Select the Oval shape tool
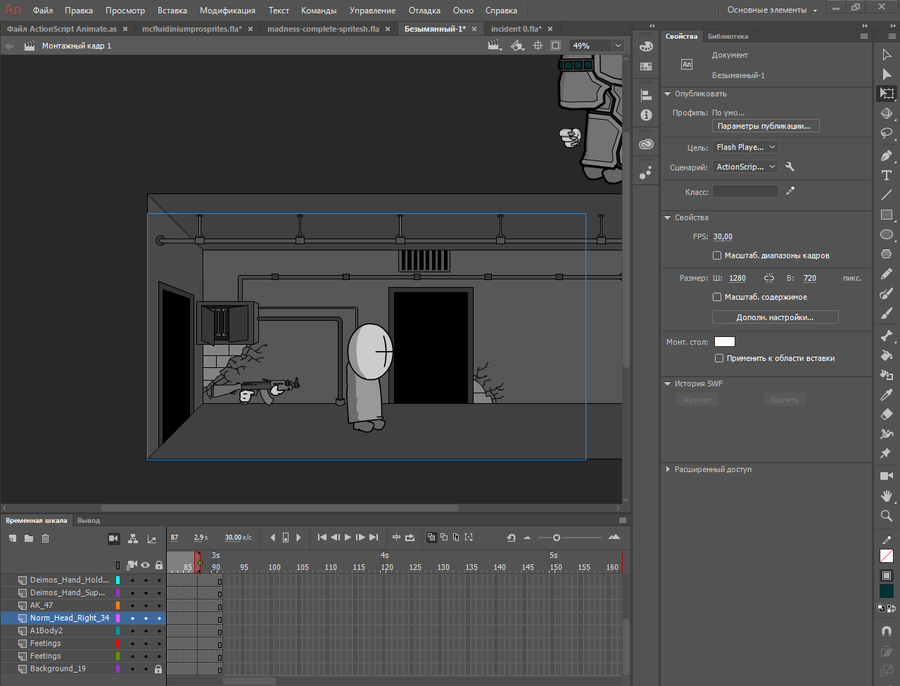 pos(886,234)
